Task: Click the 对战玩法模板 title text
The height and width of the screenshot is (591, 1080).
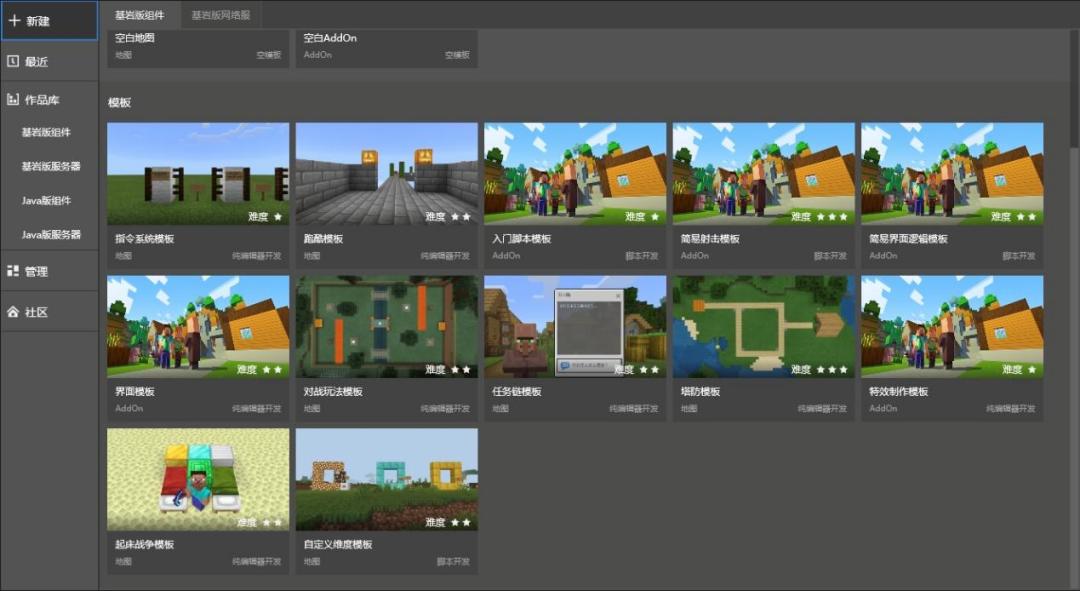Action: coord(333,391)
